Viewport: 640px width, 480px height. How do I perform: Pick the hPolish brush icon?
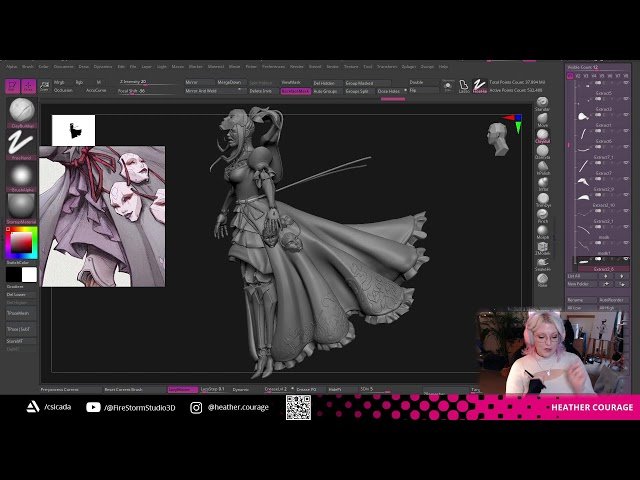(x=542, y=166)
